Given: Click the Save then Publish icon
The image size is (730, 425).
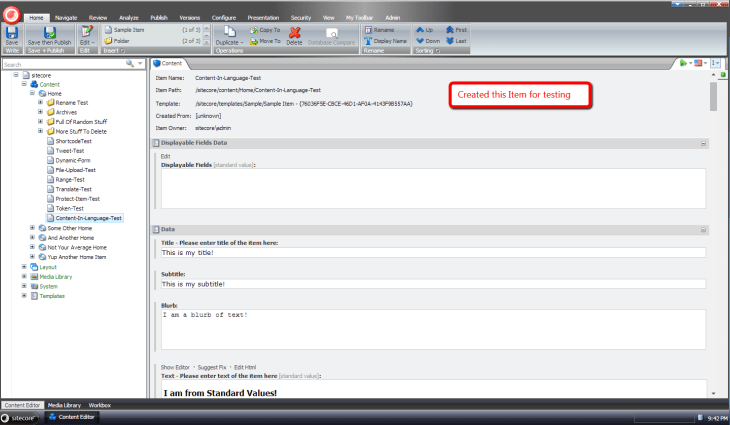Looking at the screenshot, I should [x=48, y=33].
